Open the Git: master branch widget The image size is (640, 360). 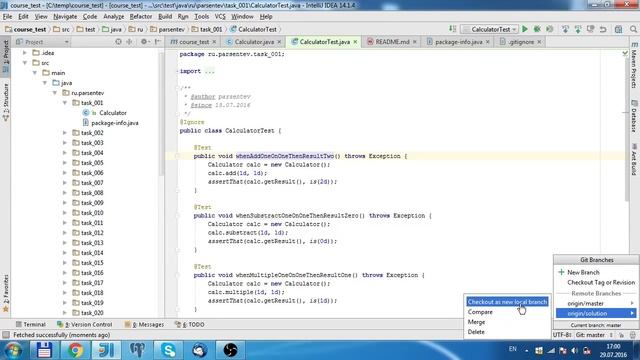click(594, 335)
